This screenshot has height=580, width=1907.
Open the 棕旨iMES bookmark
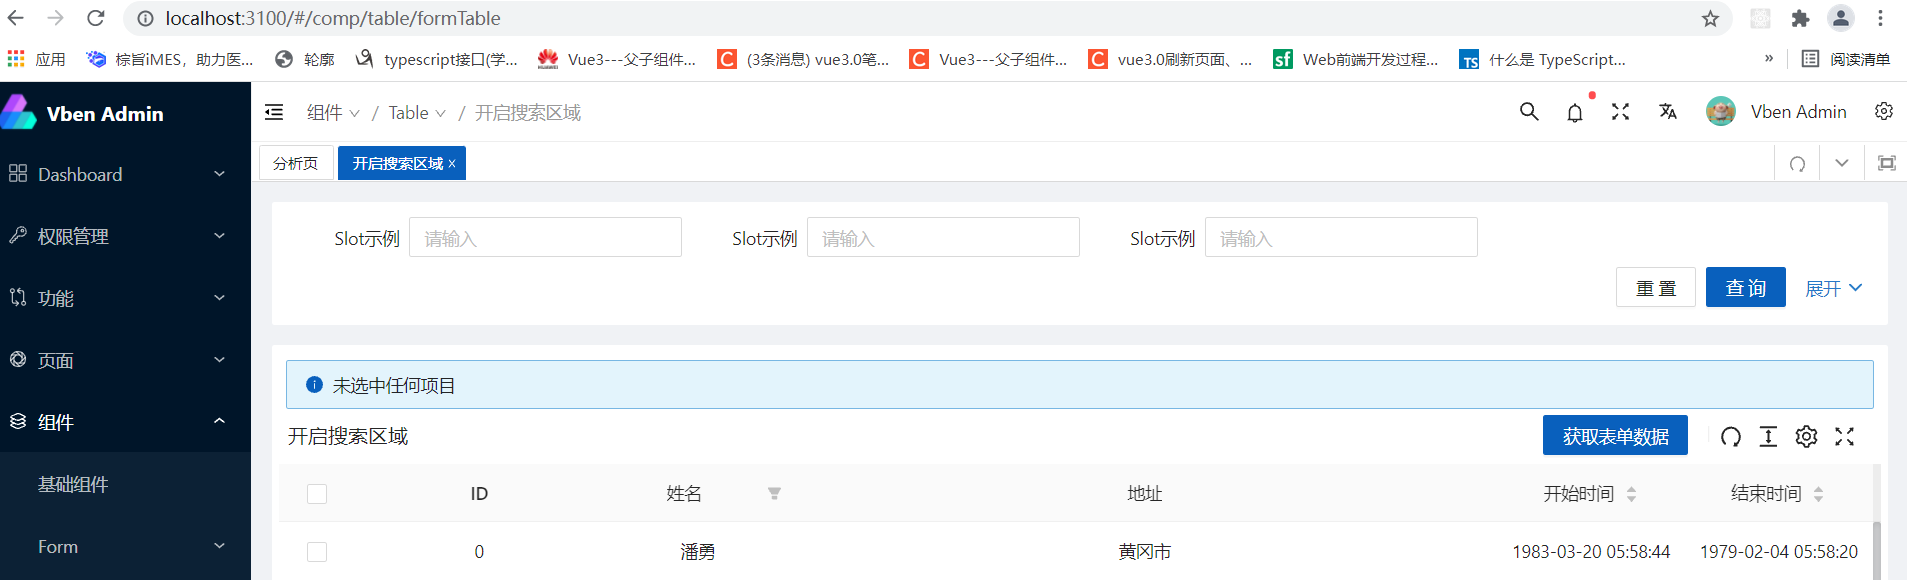click(170, 60)
